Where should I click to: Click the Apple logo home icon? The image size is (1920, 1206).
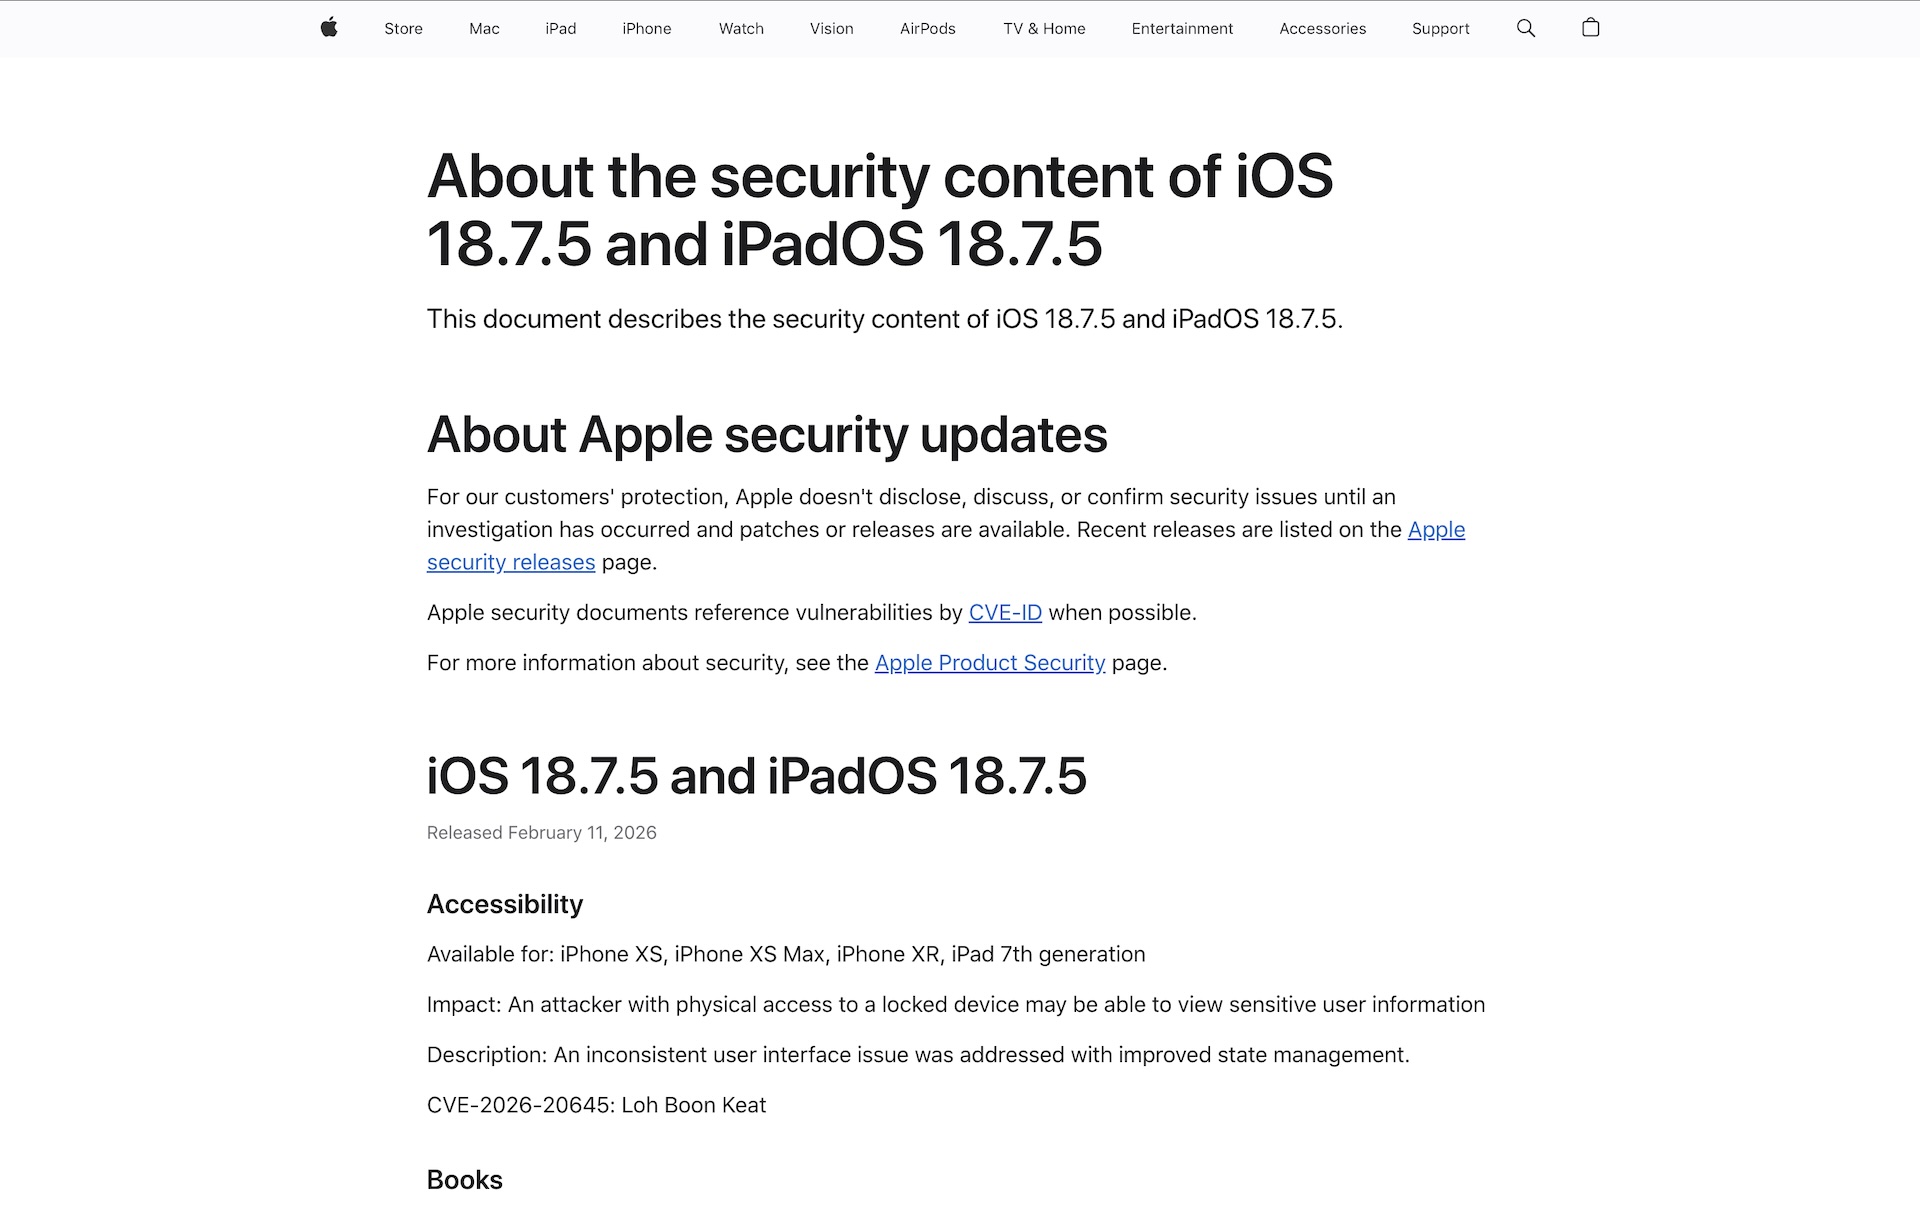(x=329, y=28)
